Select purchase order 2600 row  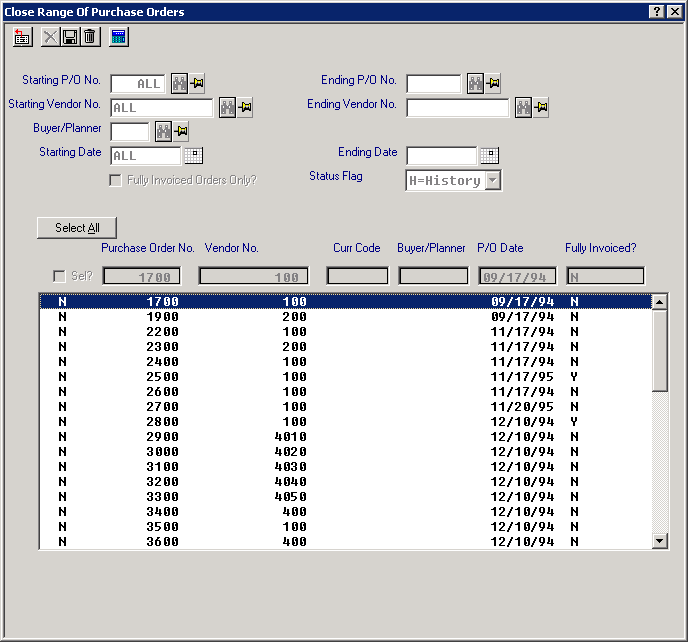coord(345,392)
